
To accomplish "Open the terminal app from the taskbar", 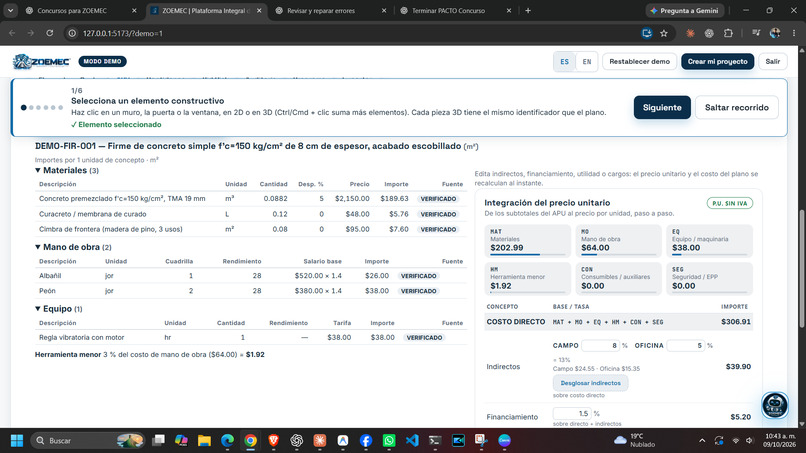I will 435,441.
